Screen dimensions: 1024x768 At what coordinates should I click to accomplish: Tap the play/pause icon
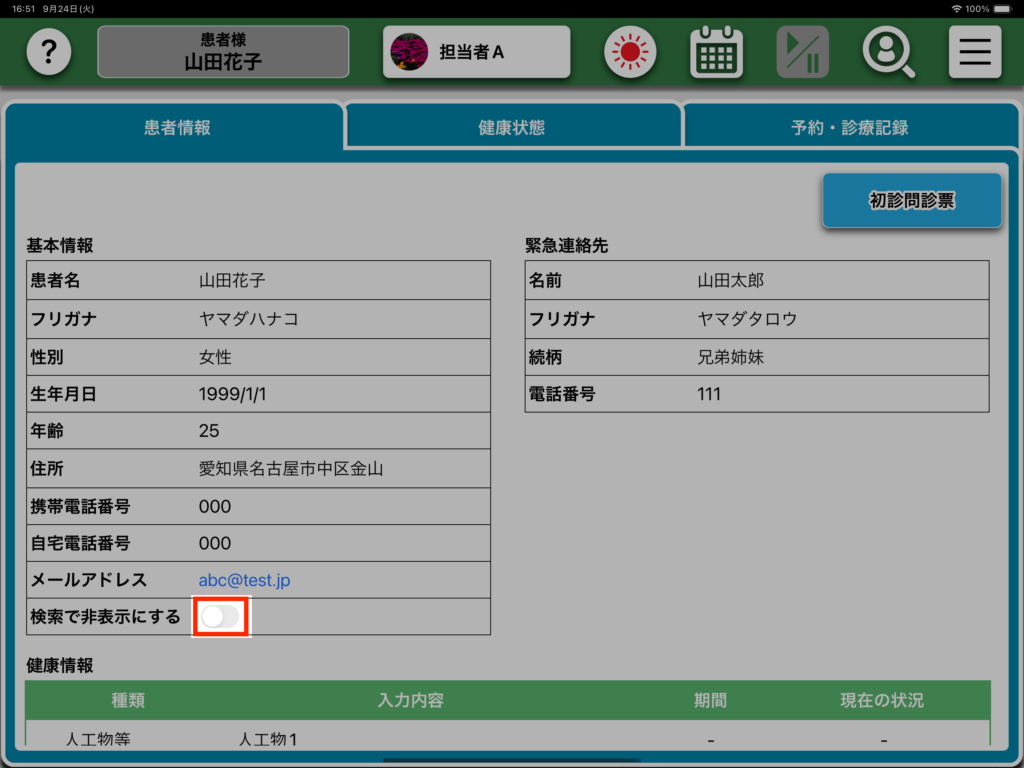pos(802,52)
